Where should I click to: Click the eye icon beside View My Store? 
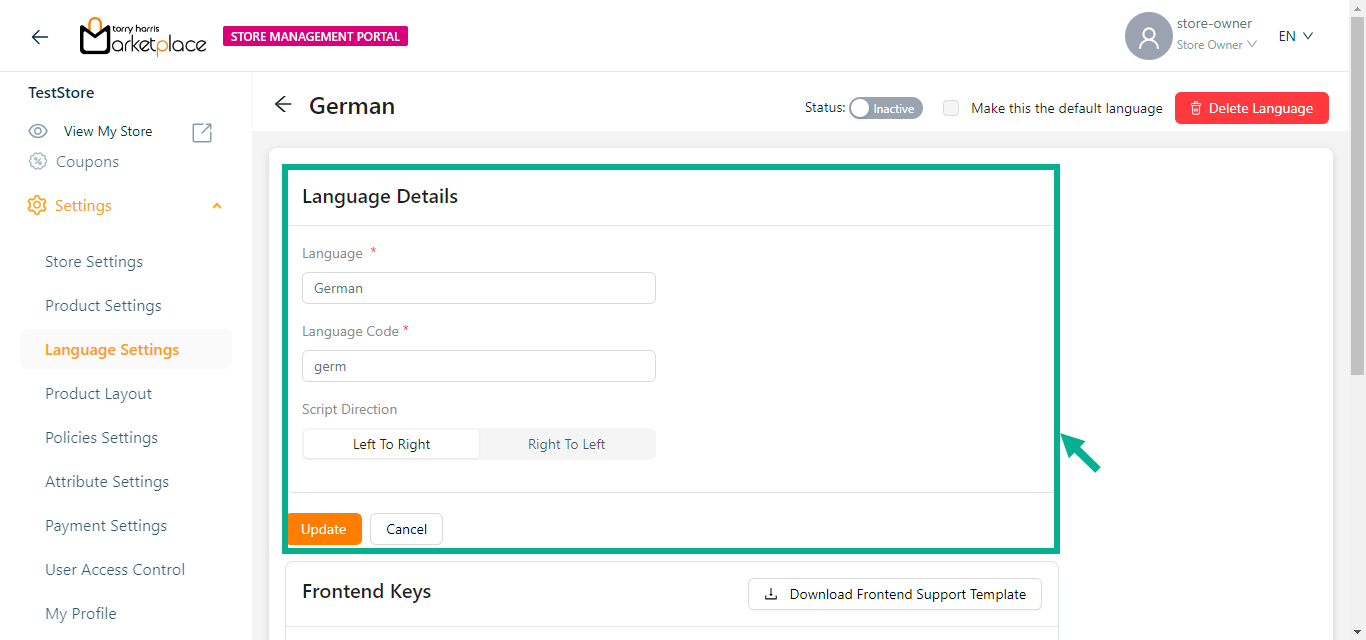pyautogui.click(x=38, y=131)
